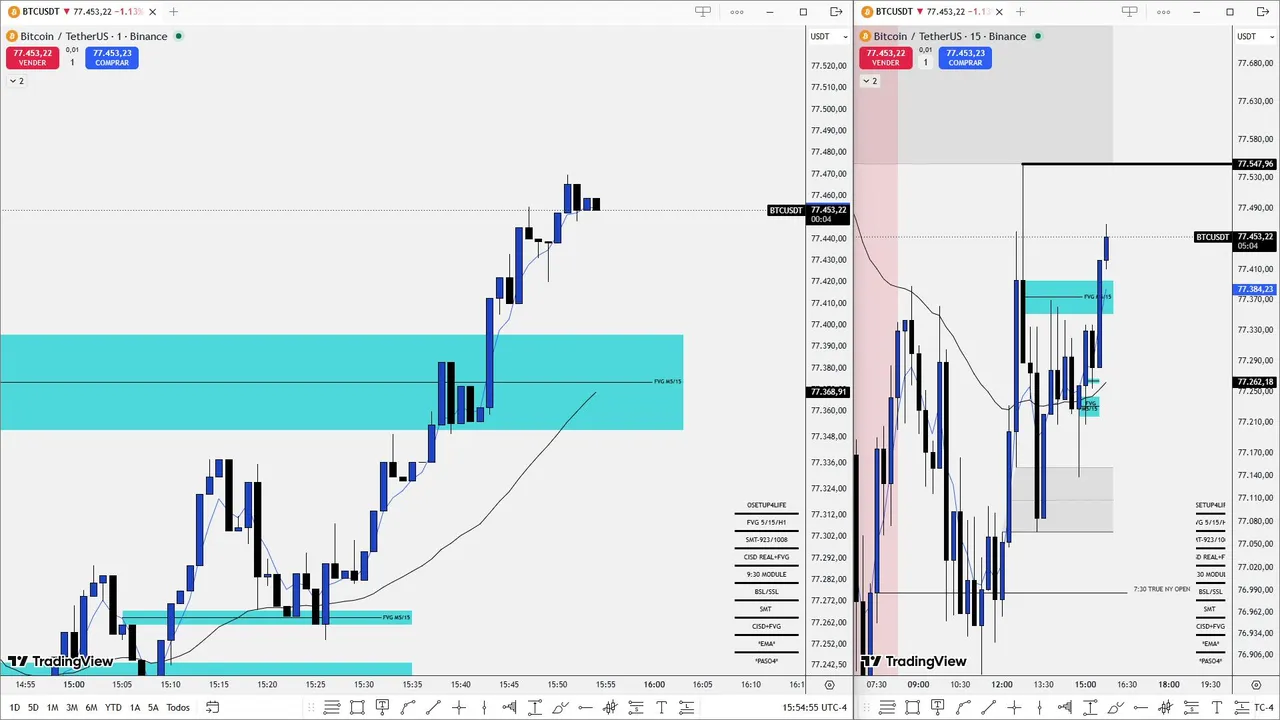Open the three-dots menu in right window
Screen dimensions: 1280x720
point(1164,12)
